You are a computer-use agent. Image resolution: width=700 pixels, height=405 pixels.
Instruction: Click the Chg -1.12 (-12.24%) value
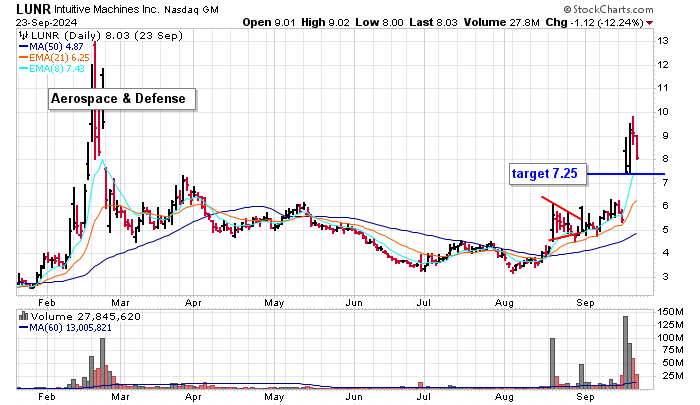pos(594,22)
